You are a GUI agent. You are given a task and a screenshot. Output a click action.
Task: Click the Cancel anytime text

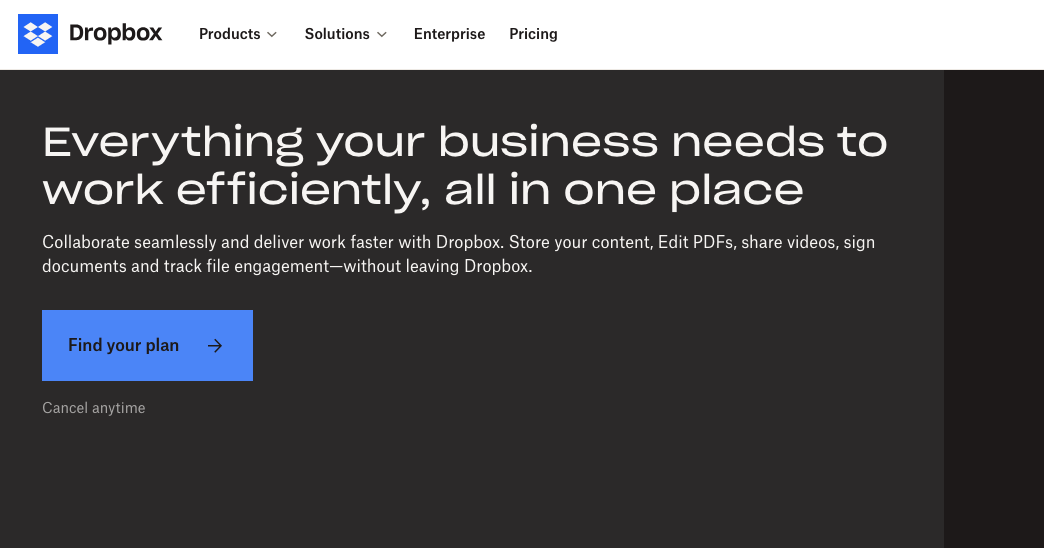94,408
